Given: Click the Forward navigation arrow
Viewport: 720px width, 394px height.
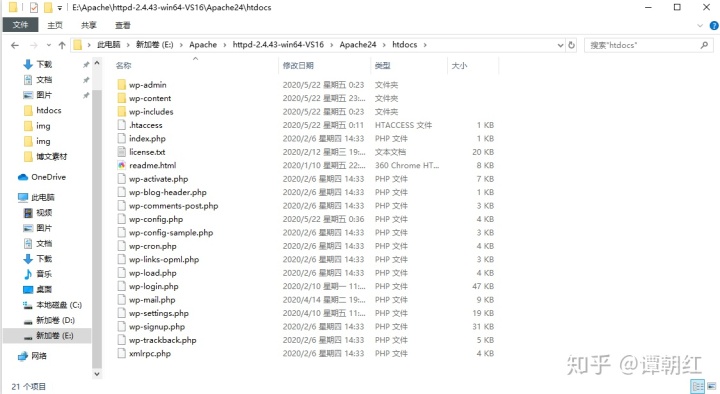Looking at the screenshot, I should click(34, 45).
